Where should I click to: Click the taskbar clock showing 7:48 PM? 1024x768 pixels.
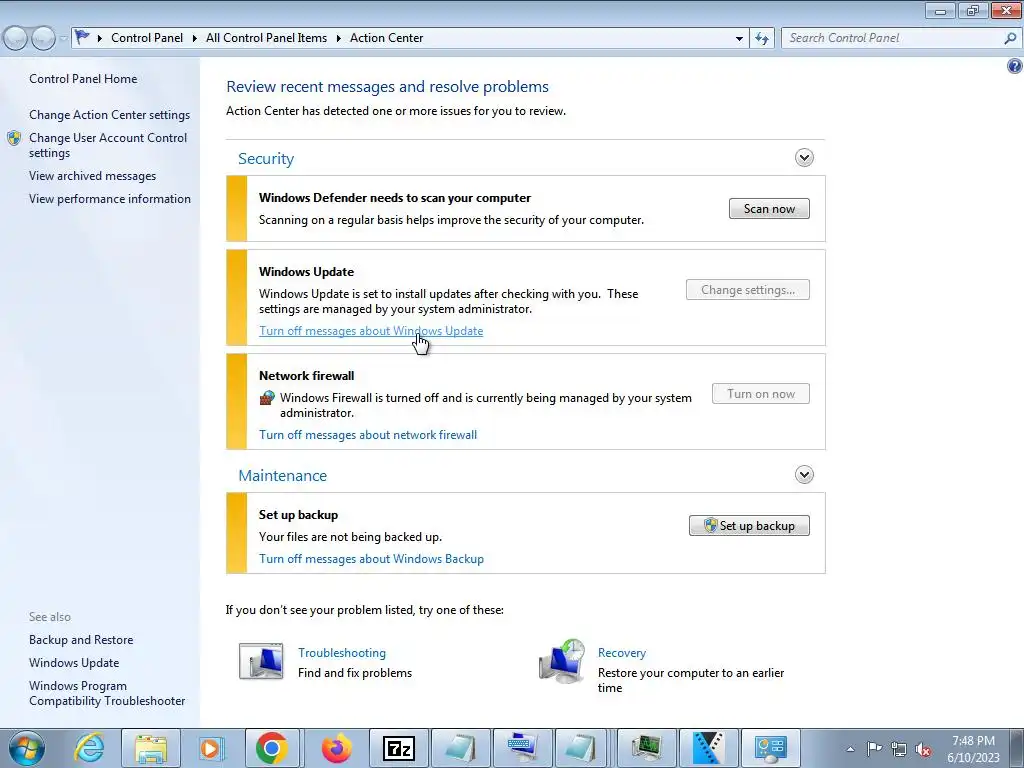[973, 748]
